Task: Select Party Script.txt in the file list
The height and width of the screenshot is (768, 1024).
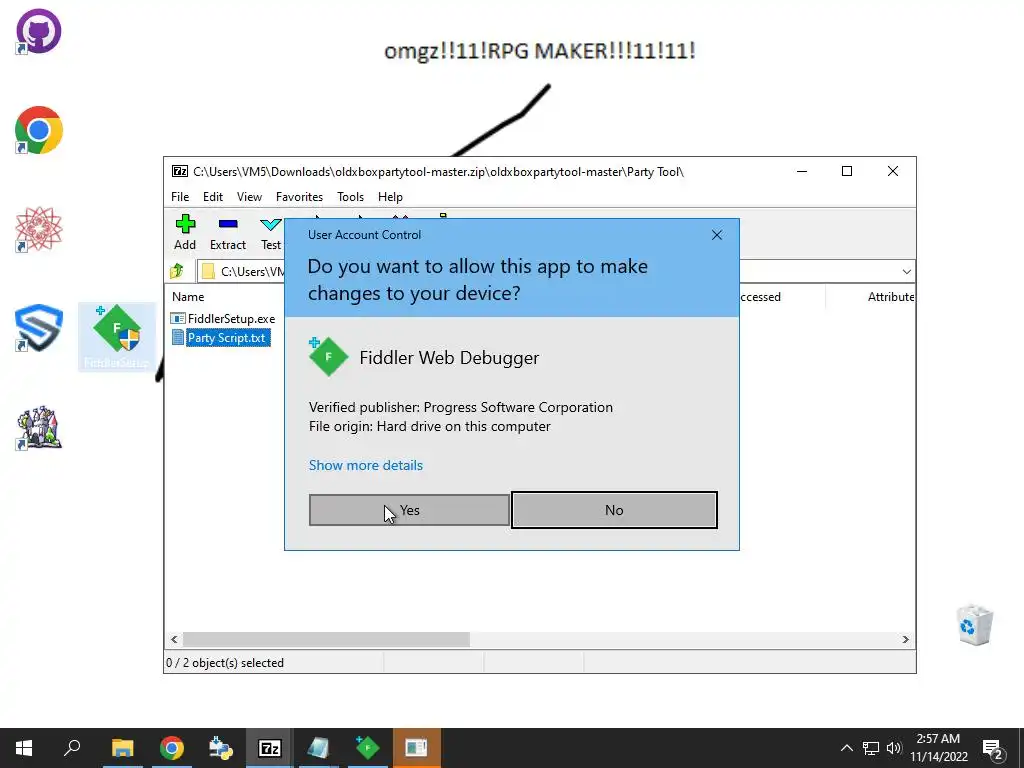Action: (227, 338)
